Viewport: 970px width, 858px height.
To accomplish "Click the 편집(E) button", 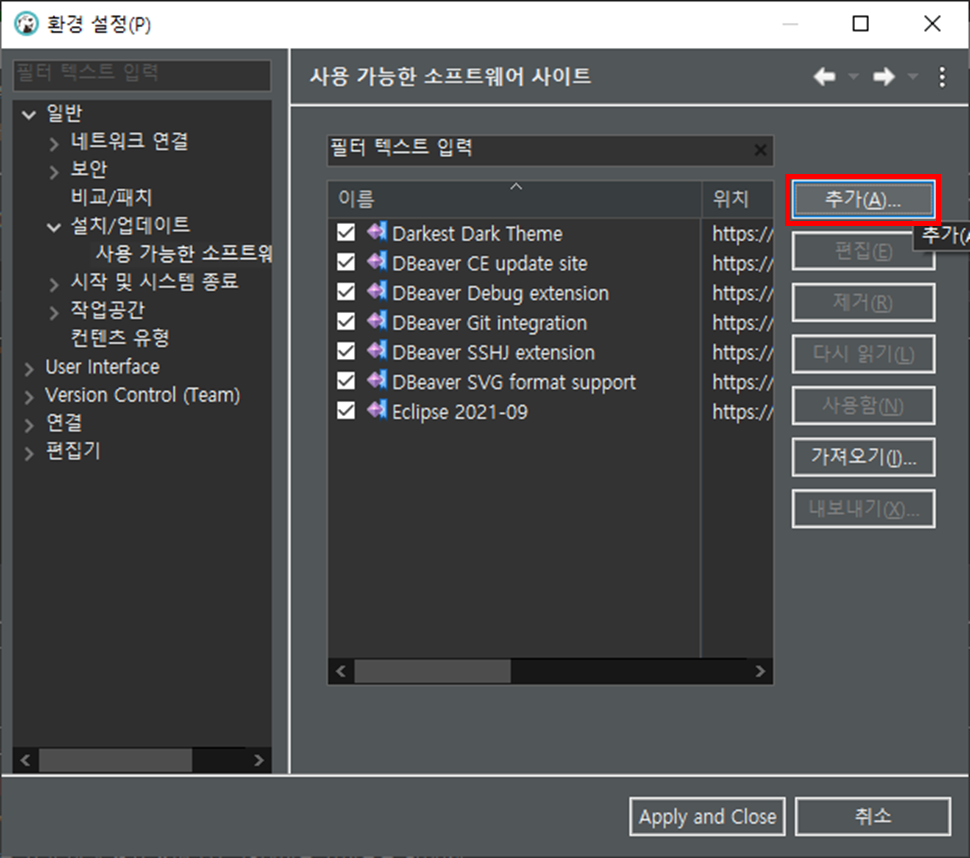I will [863, 251].
